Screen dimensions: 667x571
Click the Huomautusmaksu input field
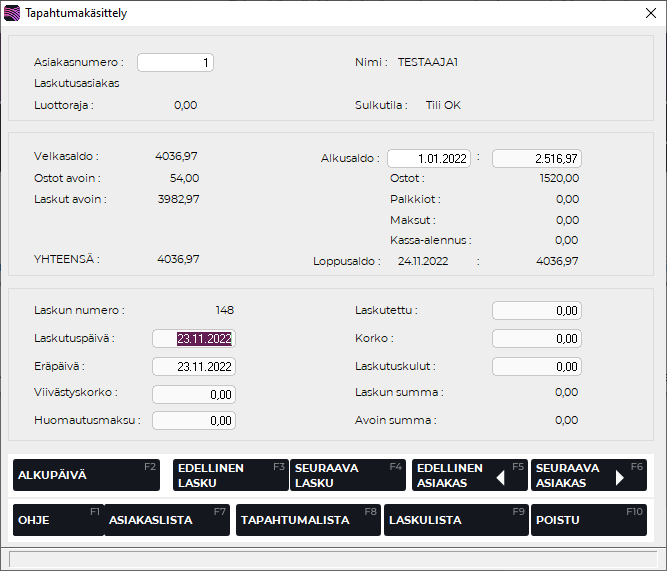(194, 421)
